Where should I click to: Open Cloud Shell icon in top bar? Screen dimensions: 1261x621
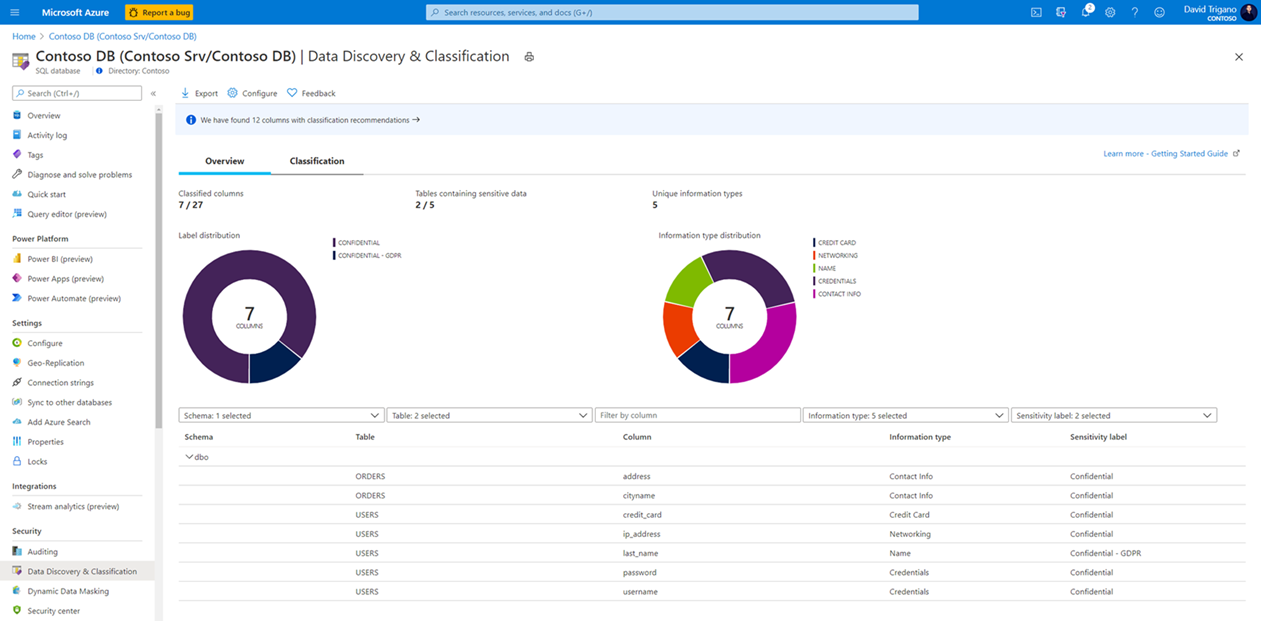(x=1036, y=12)
